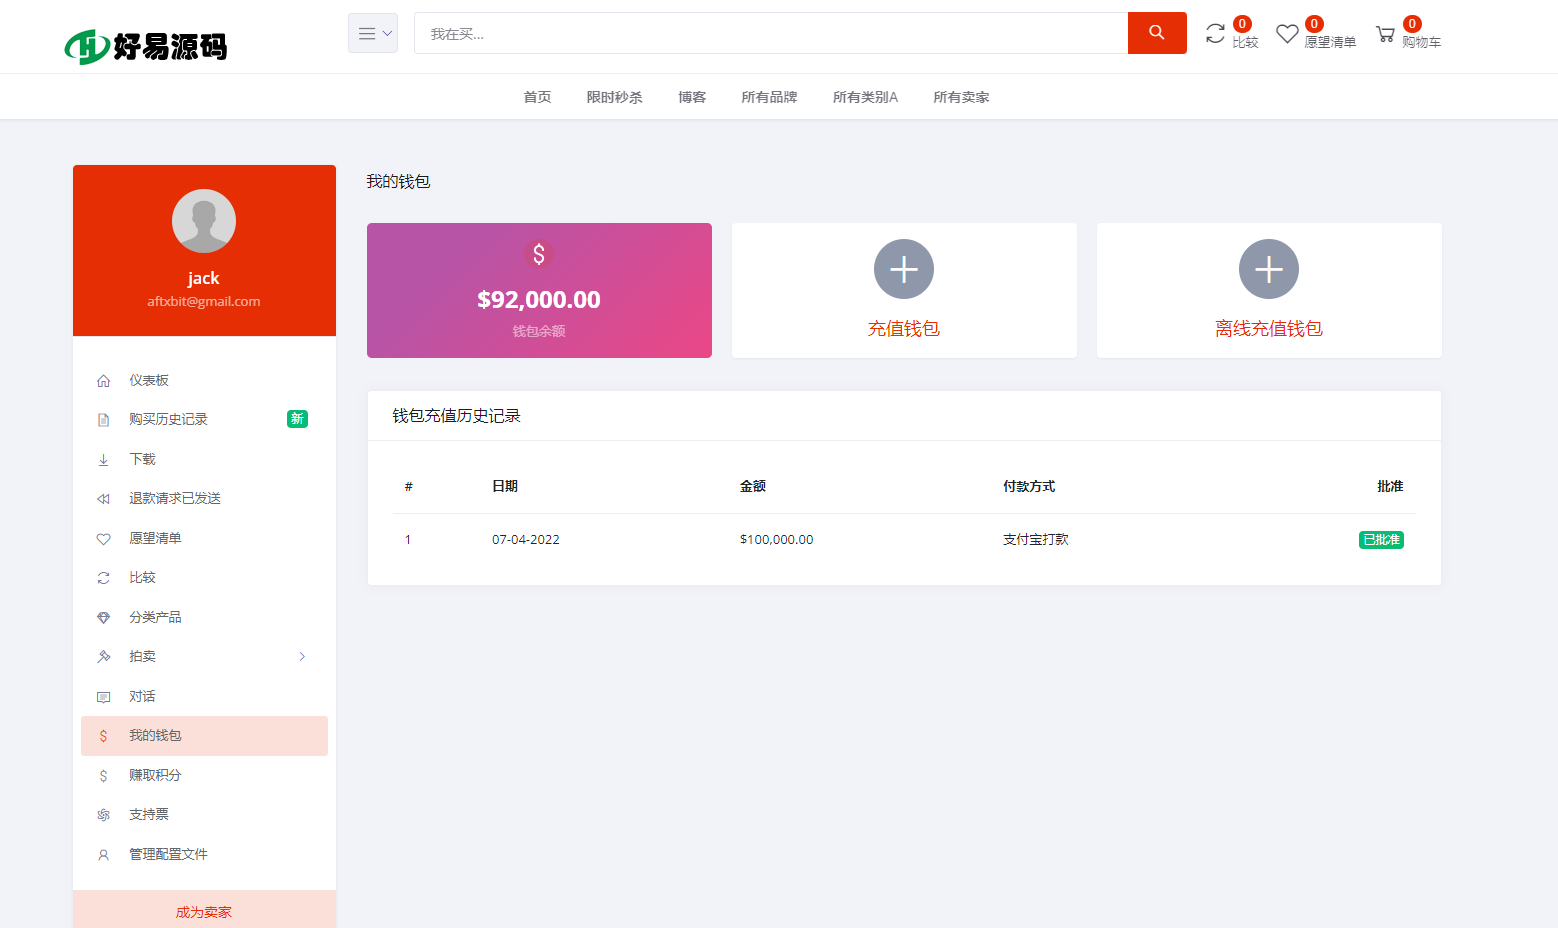Open 博客 in the navigation bar
The width and height of the screenshot is (1558, 928).
[692, 97]
